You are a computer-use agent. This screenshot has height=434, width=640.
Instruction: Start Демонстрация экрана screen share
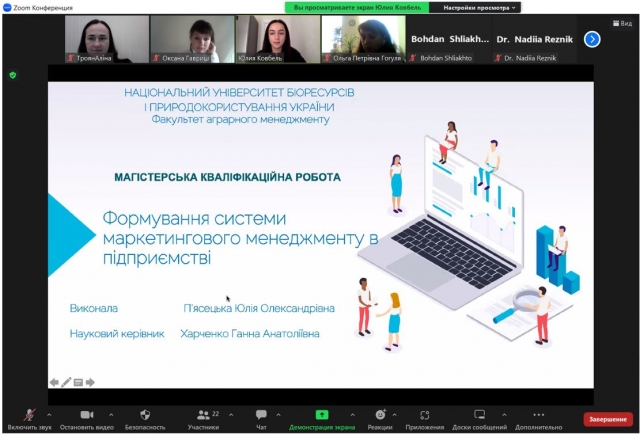pos(322,420)
